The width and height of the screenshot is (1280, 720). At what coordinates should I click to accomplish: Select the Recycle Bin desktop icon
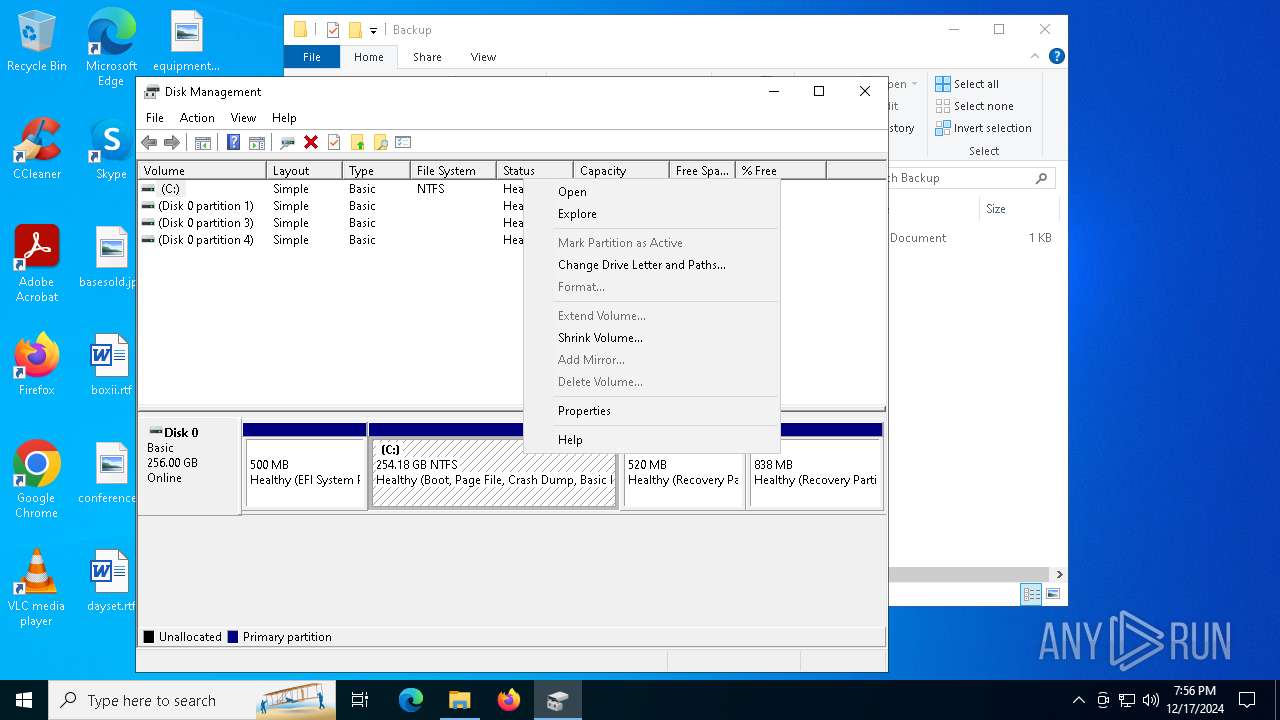tap(37, 42)
